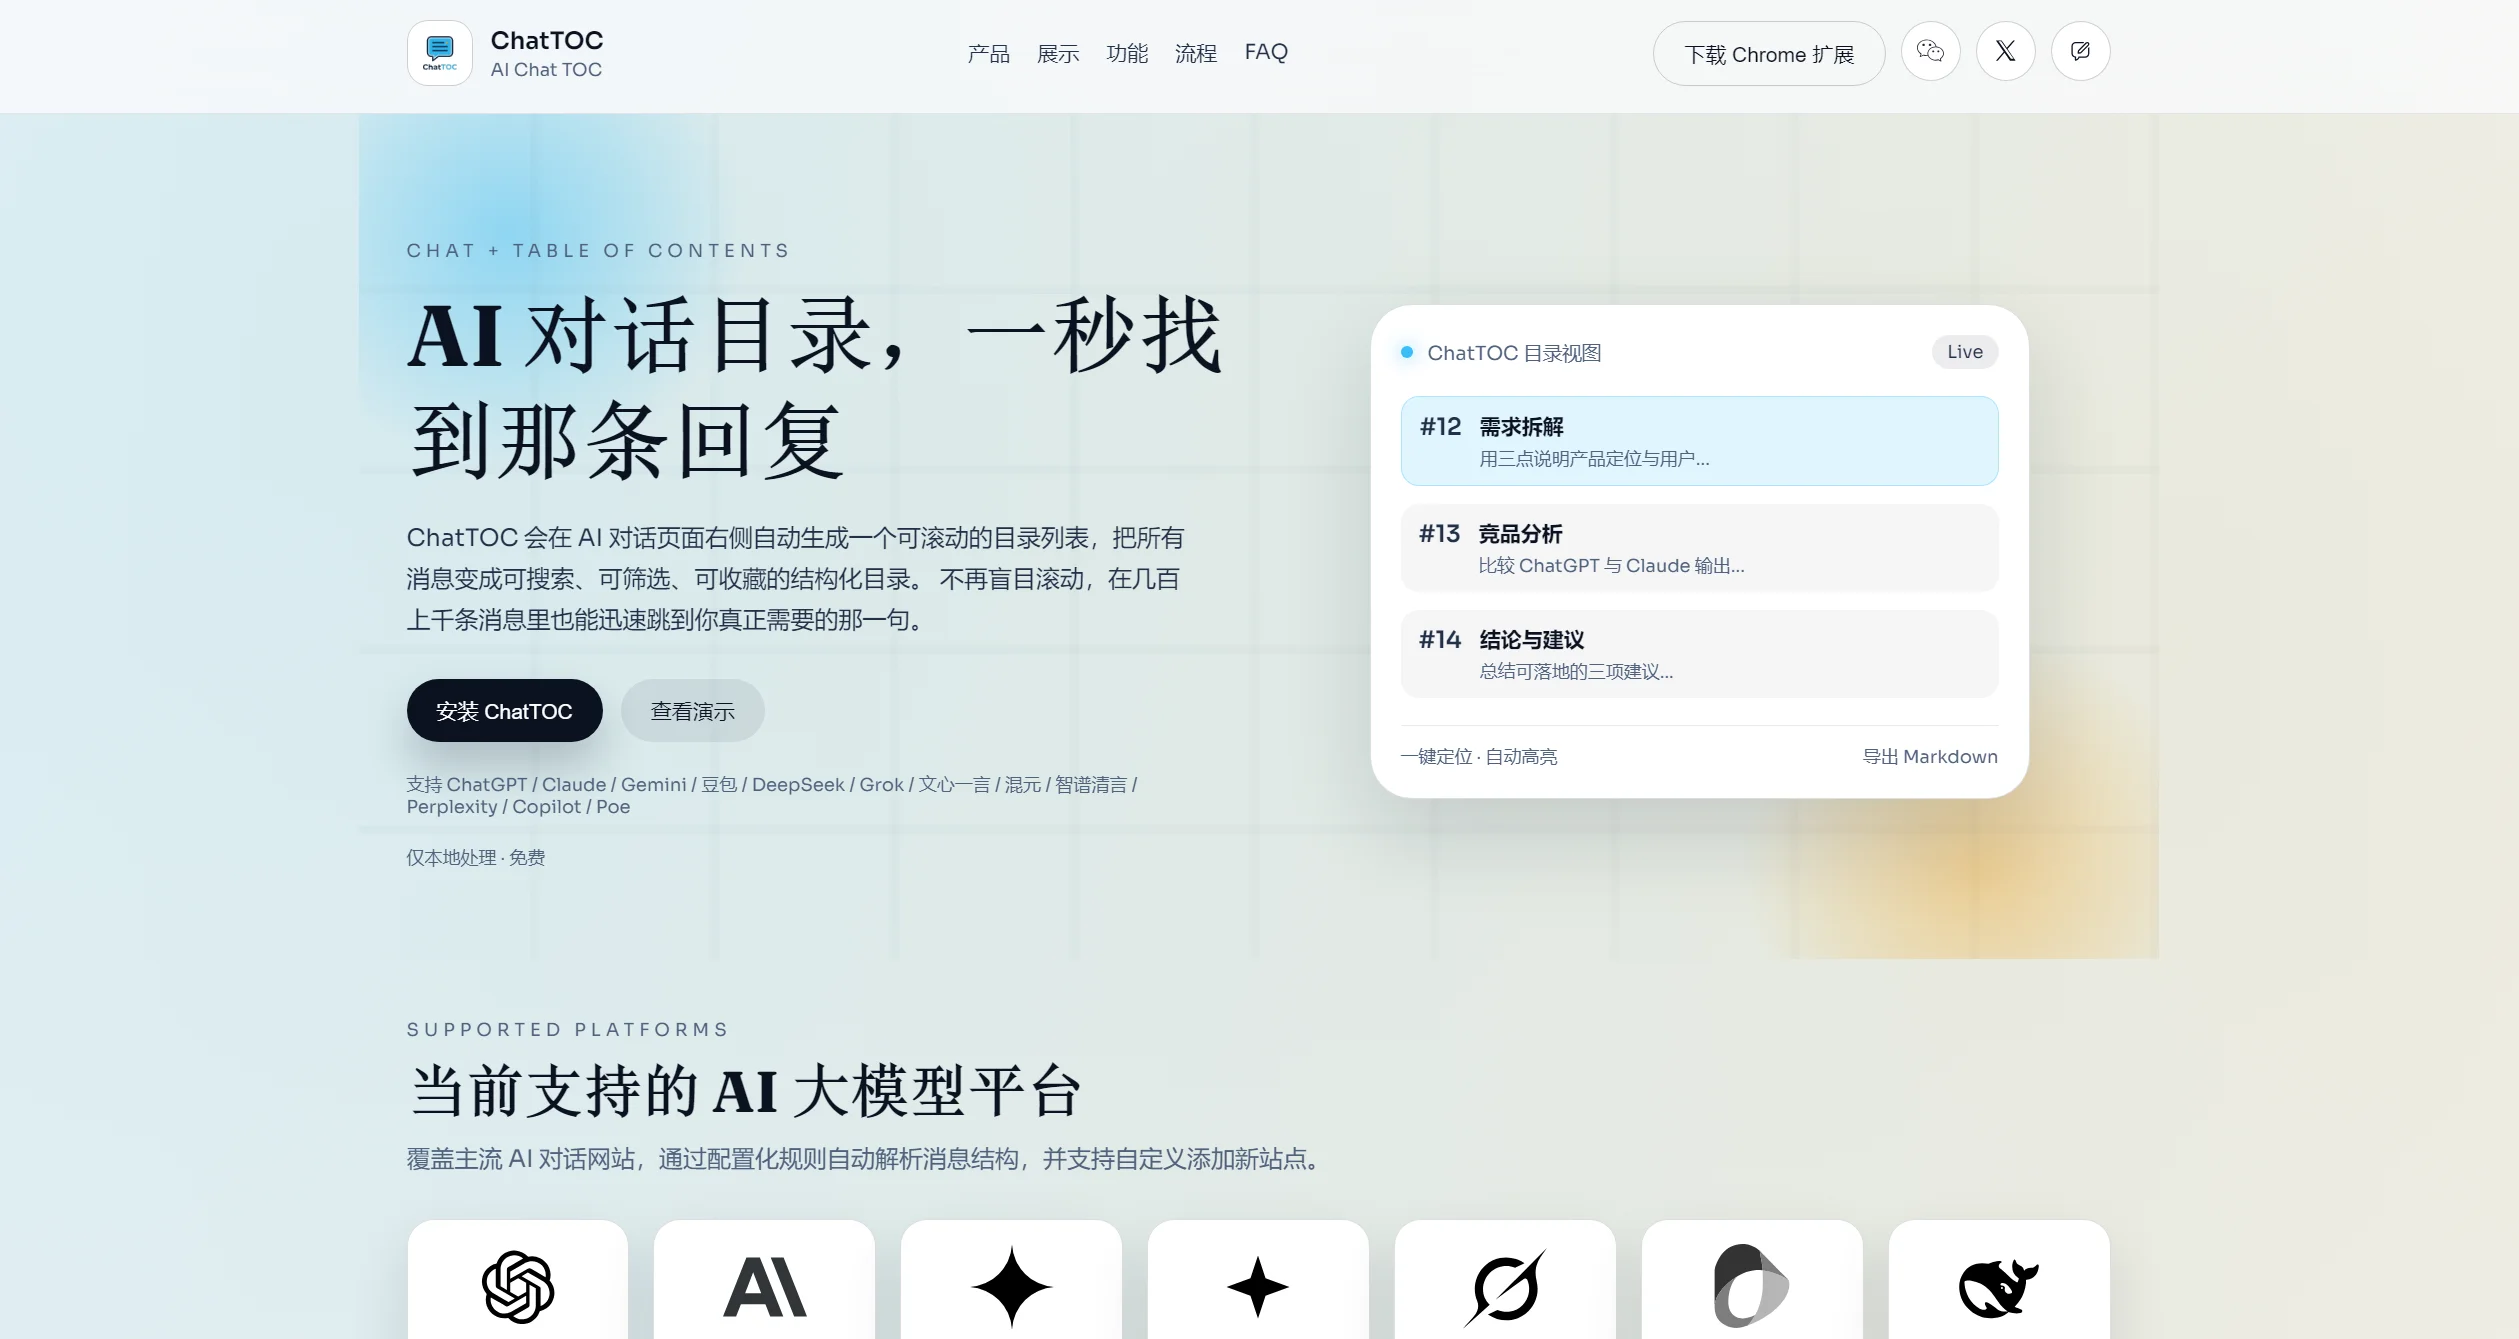Image resolution: width=2519 pixels, height=1339 pixels.
Task: Click the Live badge in preview card
Action: tap(1964, 352)
